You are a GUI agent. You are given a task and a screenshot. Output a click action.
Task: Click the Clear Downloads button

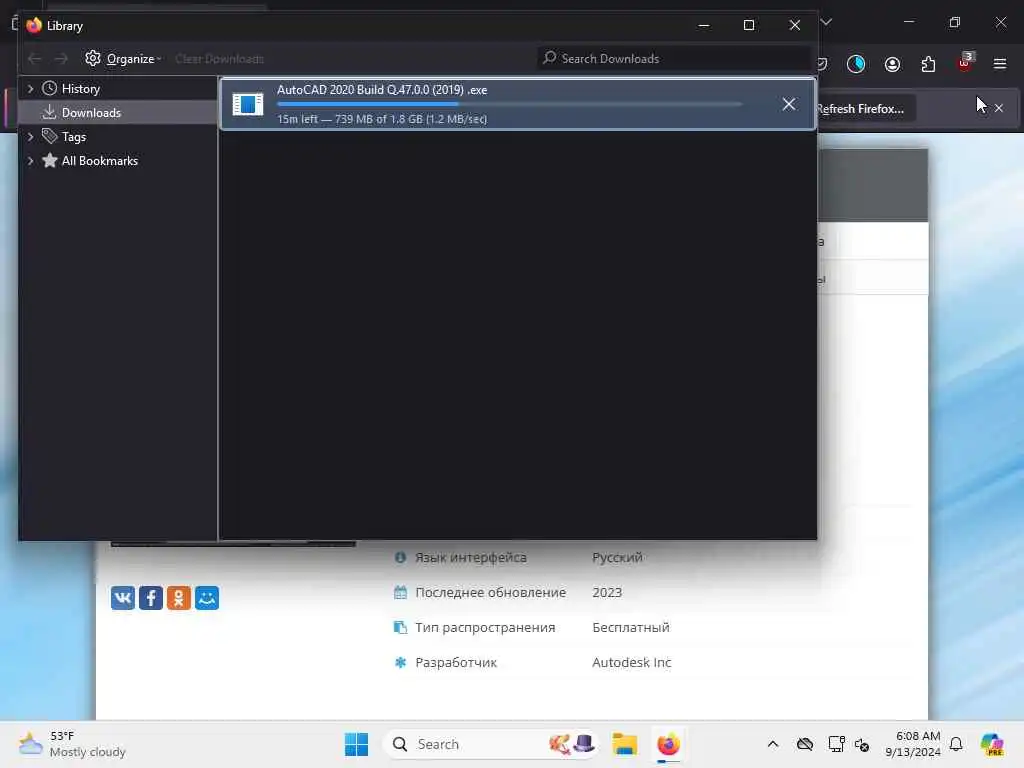pos(219,59)
